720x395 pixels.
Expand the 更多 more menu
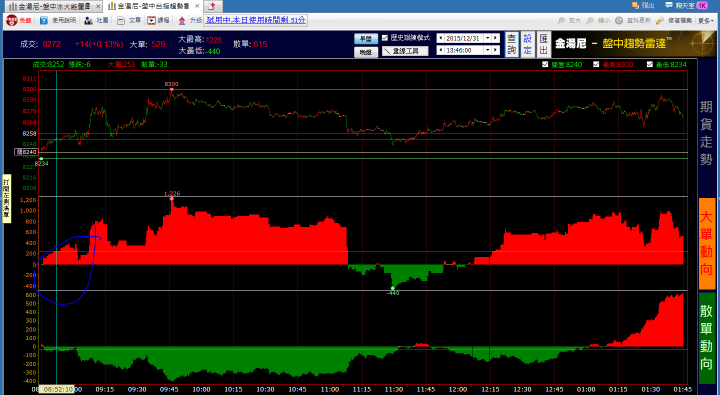pos(706,21)
